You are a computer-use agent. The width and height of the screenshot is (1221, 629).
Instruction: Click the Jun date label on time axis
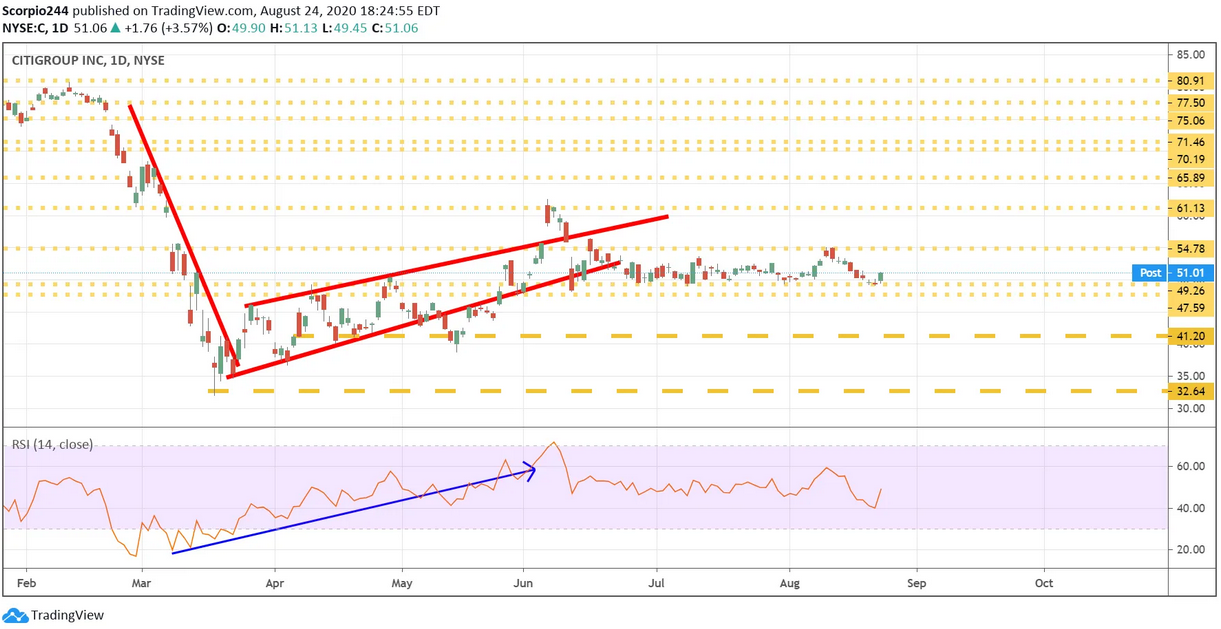coord(522,581)
